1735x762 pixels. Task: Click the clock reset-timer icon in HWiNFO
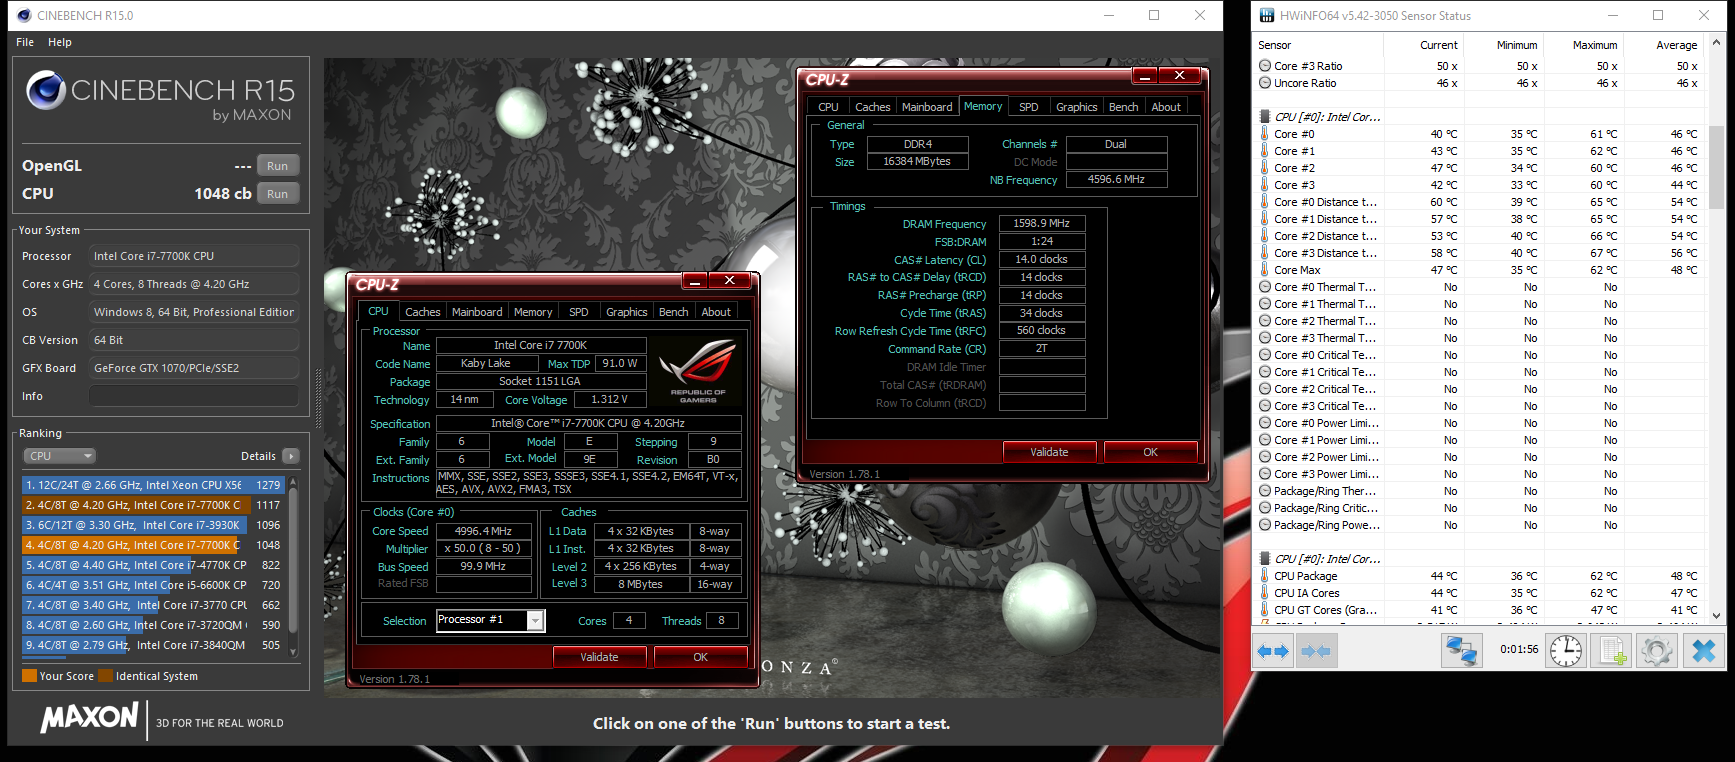1566,651
